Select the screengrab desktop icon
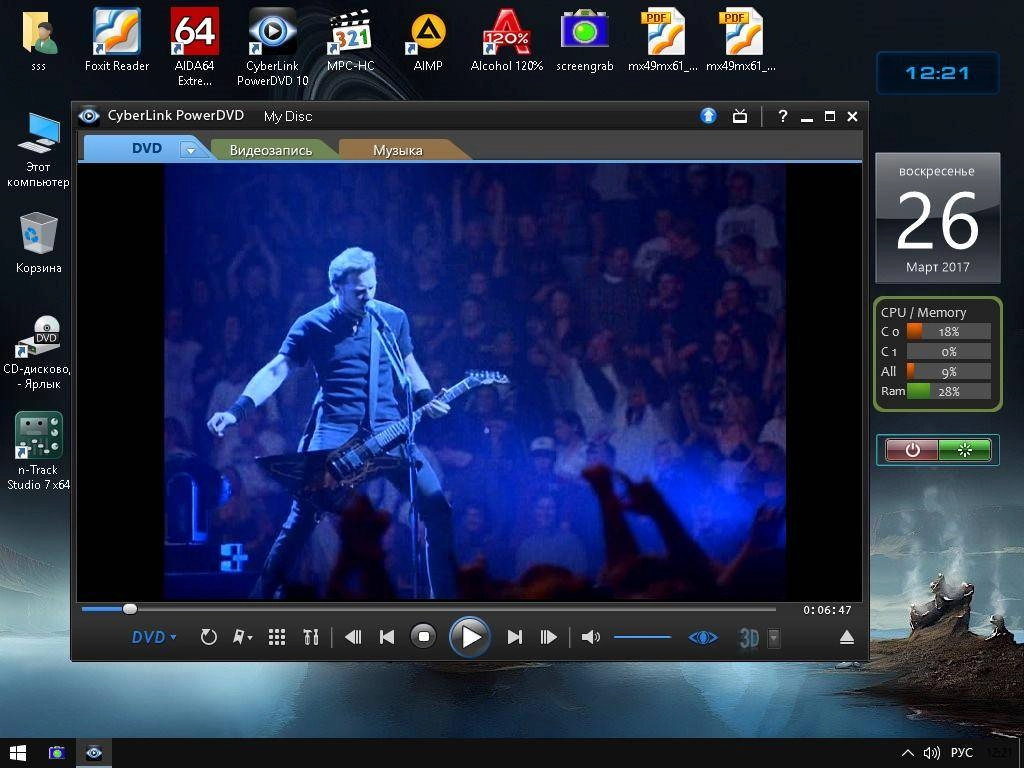 584,40
